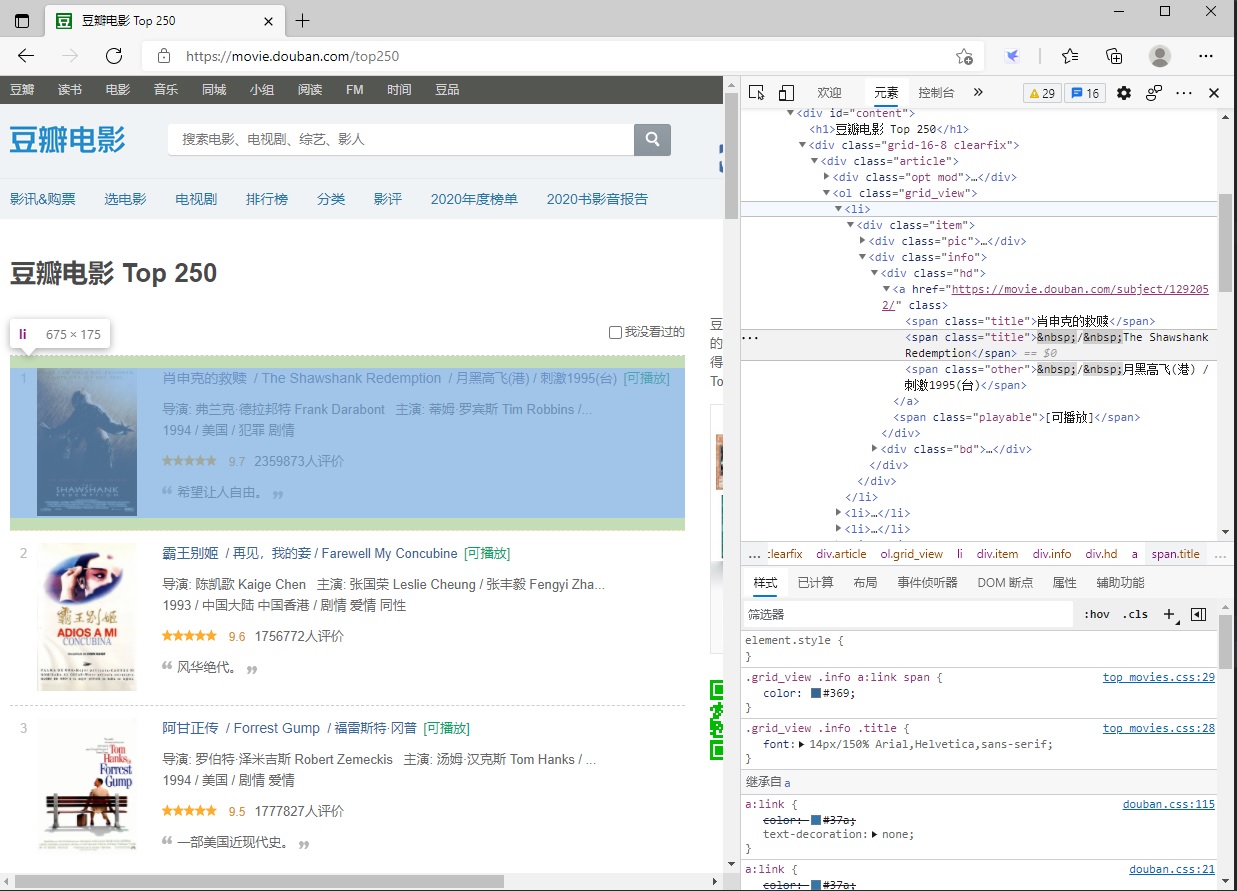Open the 2020年度榜单 link
Viewport: 1237px width, 891px height.
tap(474, 199)
